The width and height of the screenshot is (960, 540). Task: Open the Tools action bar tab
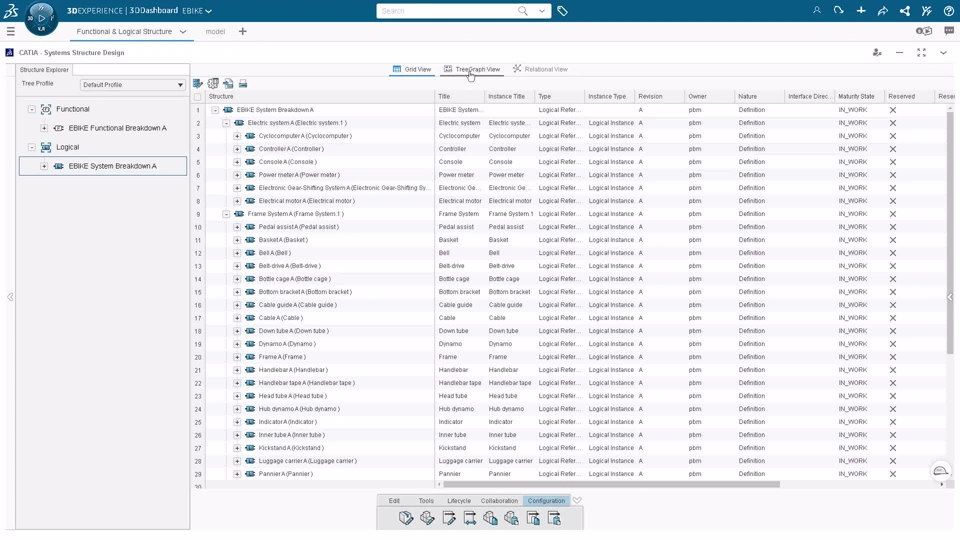coord(426,501)
